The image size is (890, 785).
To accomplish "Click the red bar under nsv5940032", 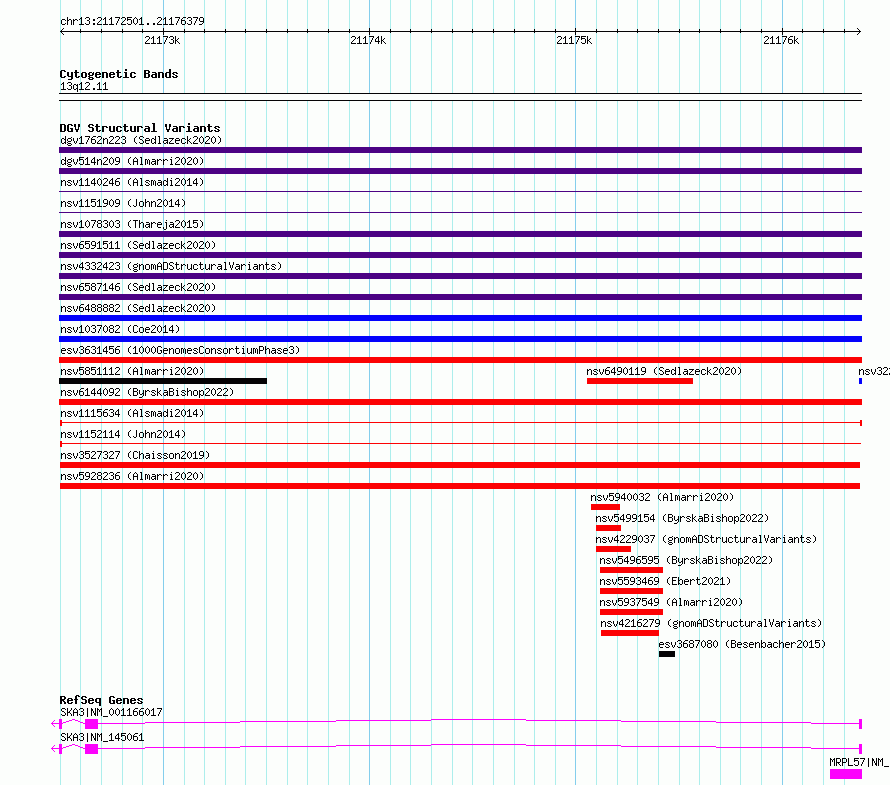I will [605, 507].
